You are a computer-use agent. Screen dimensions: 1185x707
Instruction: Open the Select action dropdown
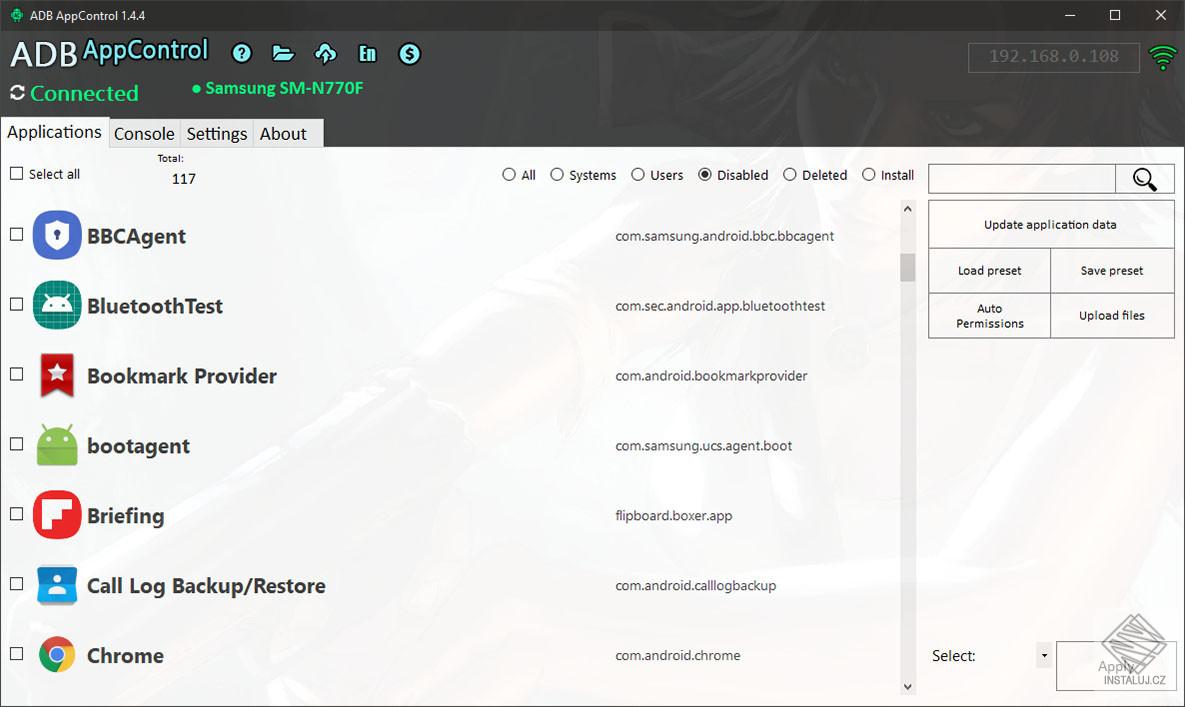click(1044, 655)
